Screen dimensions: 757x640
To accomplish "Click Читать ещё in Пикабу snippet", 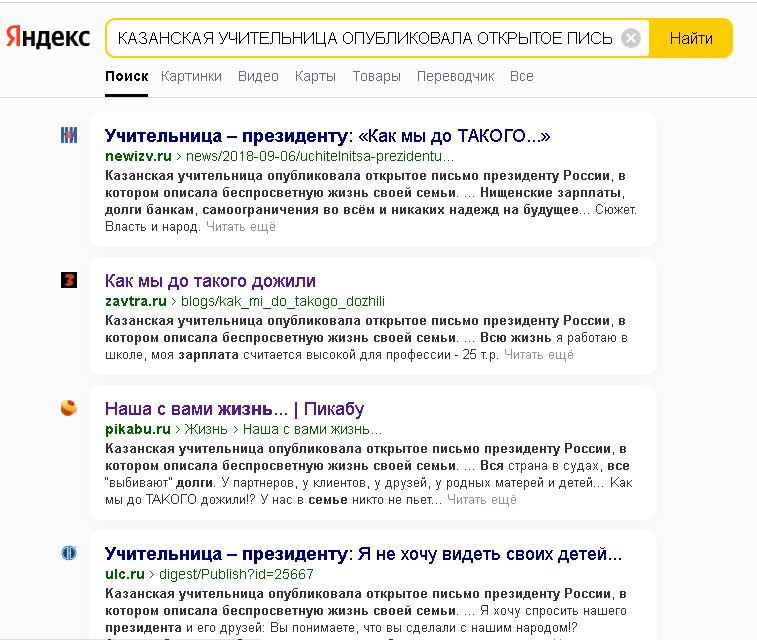I will [482, 500].
